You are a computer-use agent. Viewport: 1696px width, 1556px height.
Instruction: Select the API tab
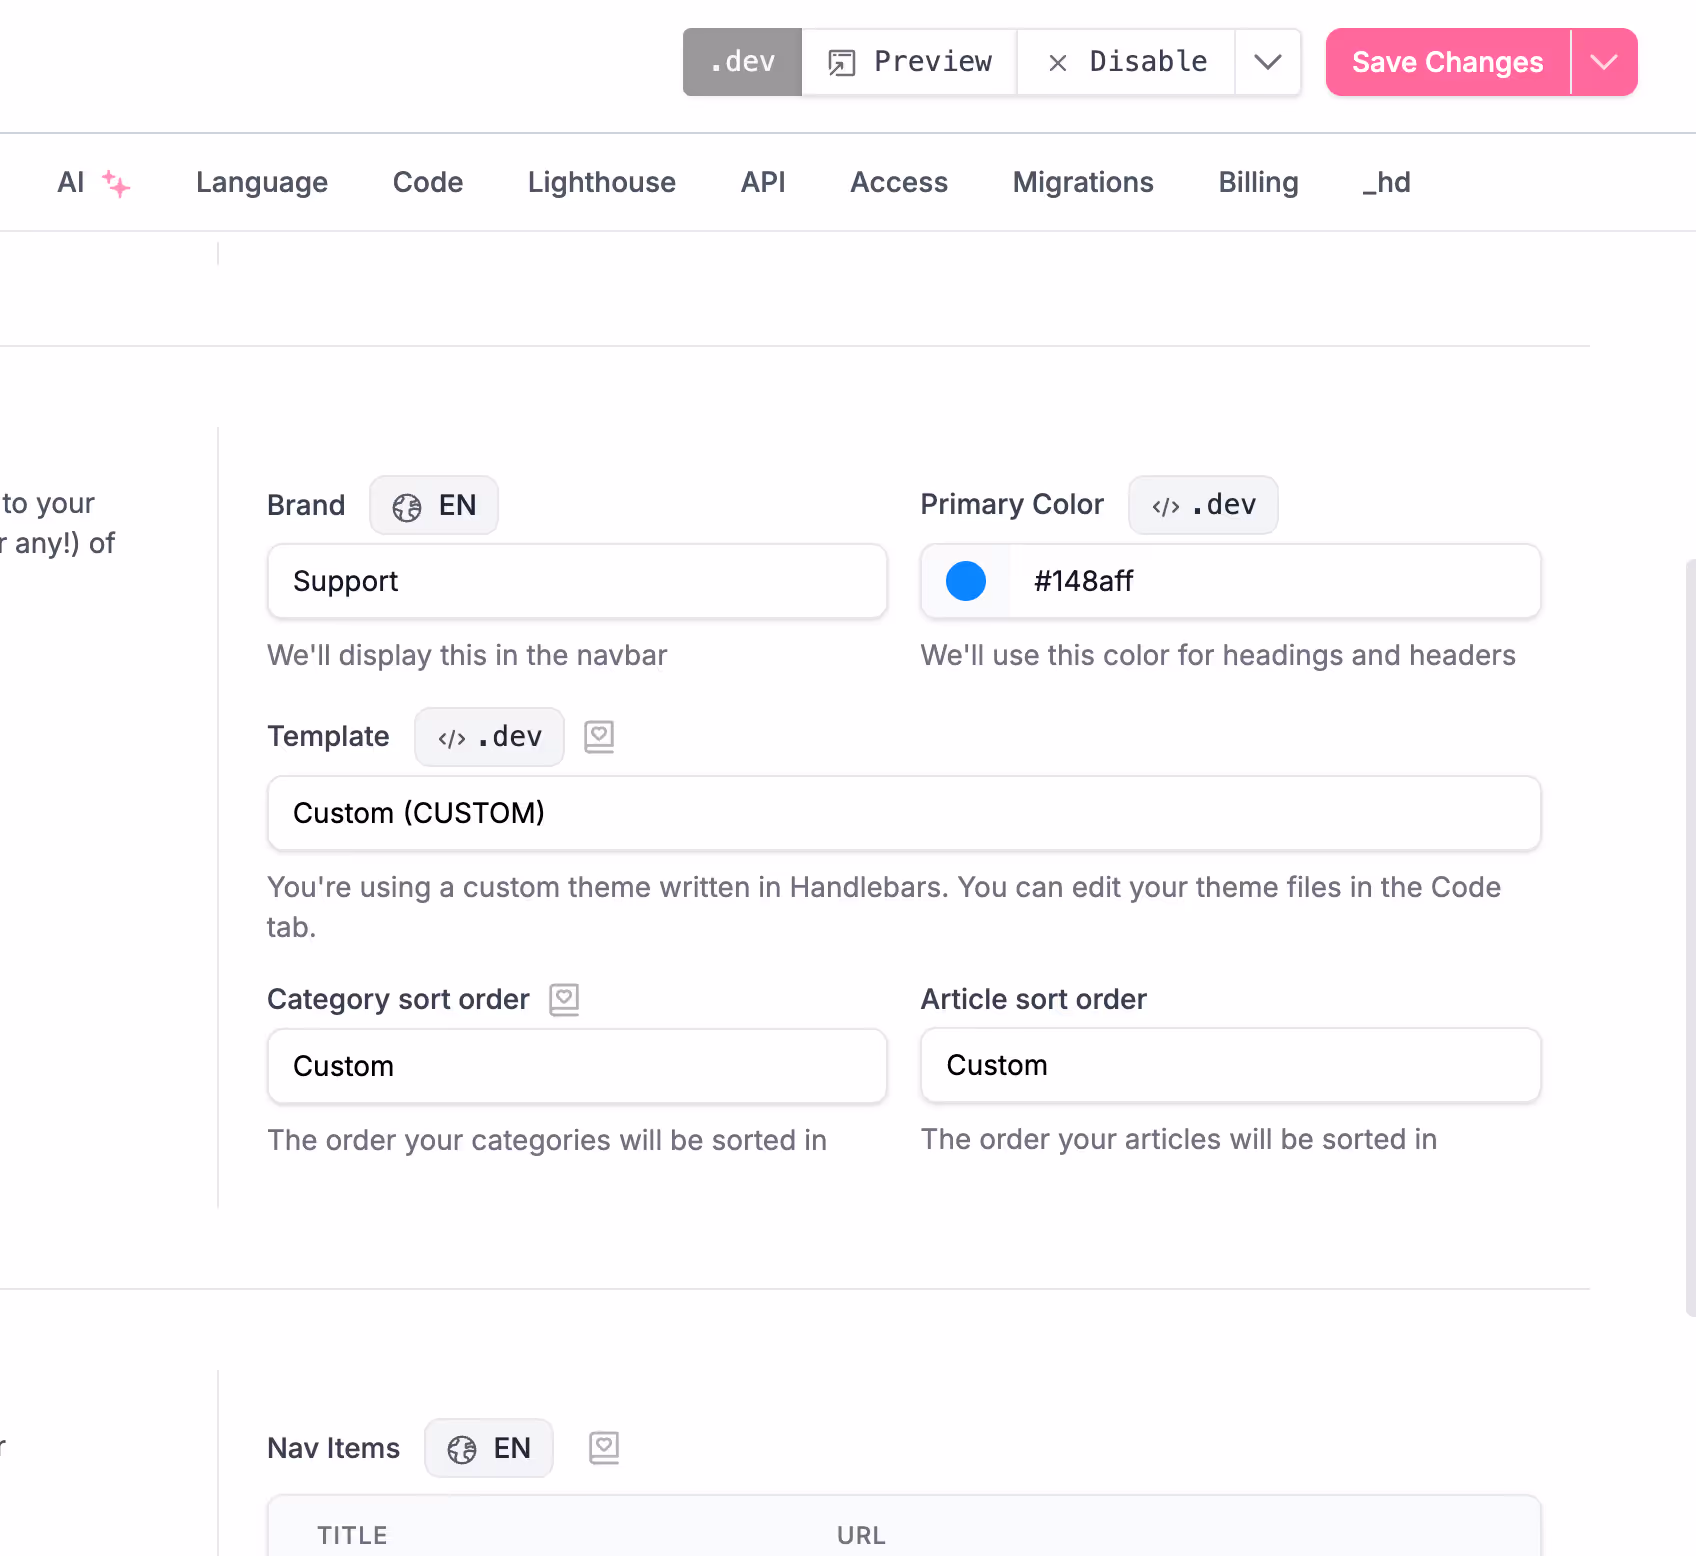[763, 182]
